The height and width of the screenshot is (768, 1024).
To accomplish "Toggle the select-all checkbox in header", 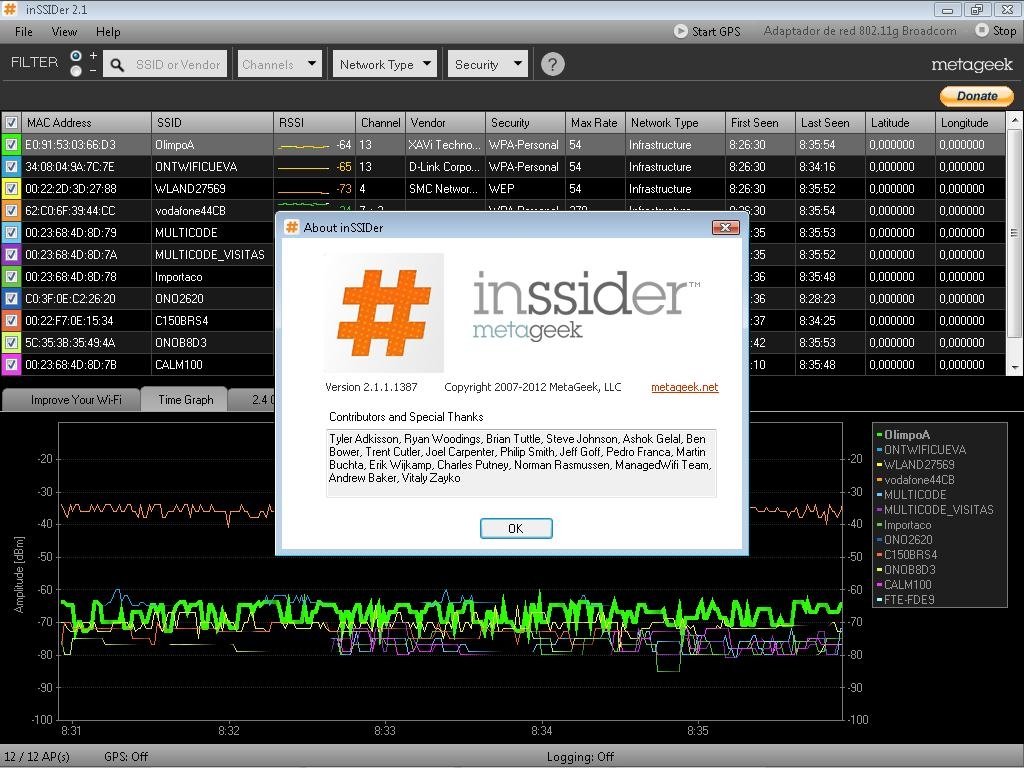I will [x=11, y=123].
